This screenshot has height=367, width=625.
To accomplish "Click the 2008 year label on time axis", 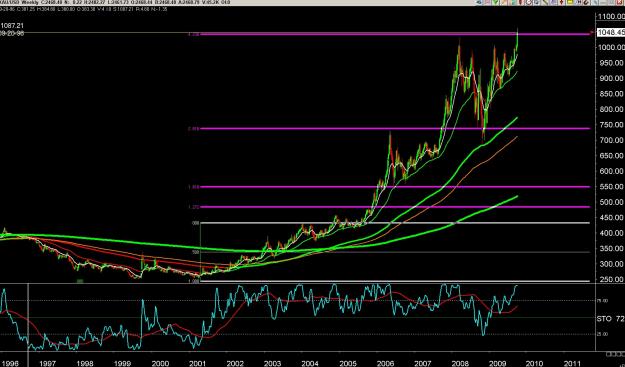I will tap(460, 363).
